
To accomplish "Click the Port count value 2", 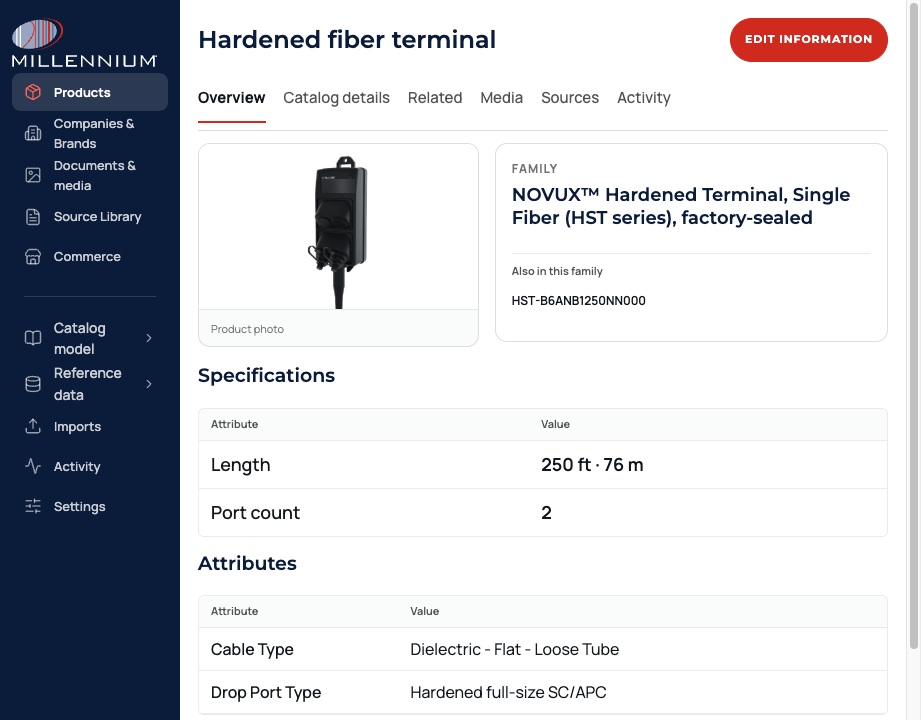I will click(x=546, y=513).
